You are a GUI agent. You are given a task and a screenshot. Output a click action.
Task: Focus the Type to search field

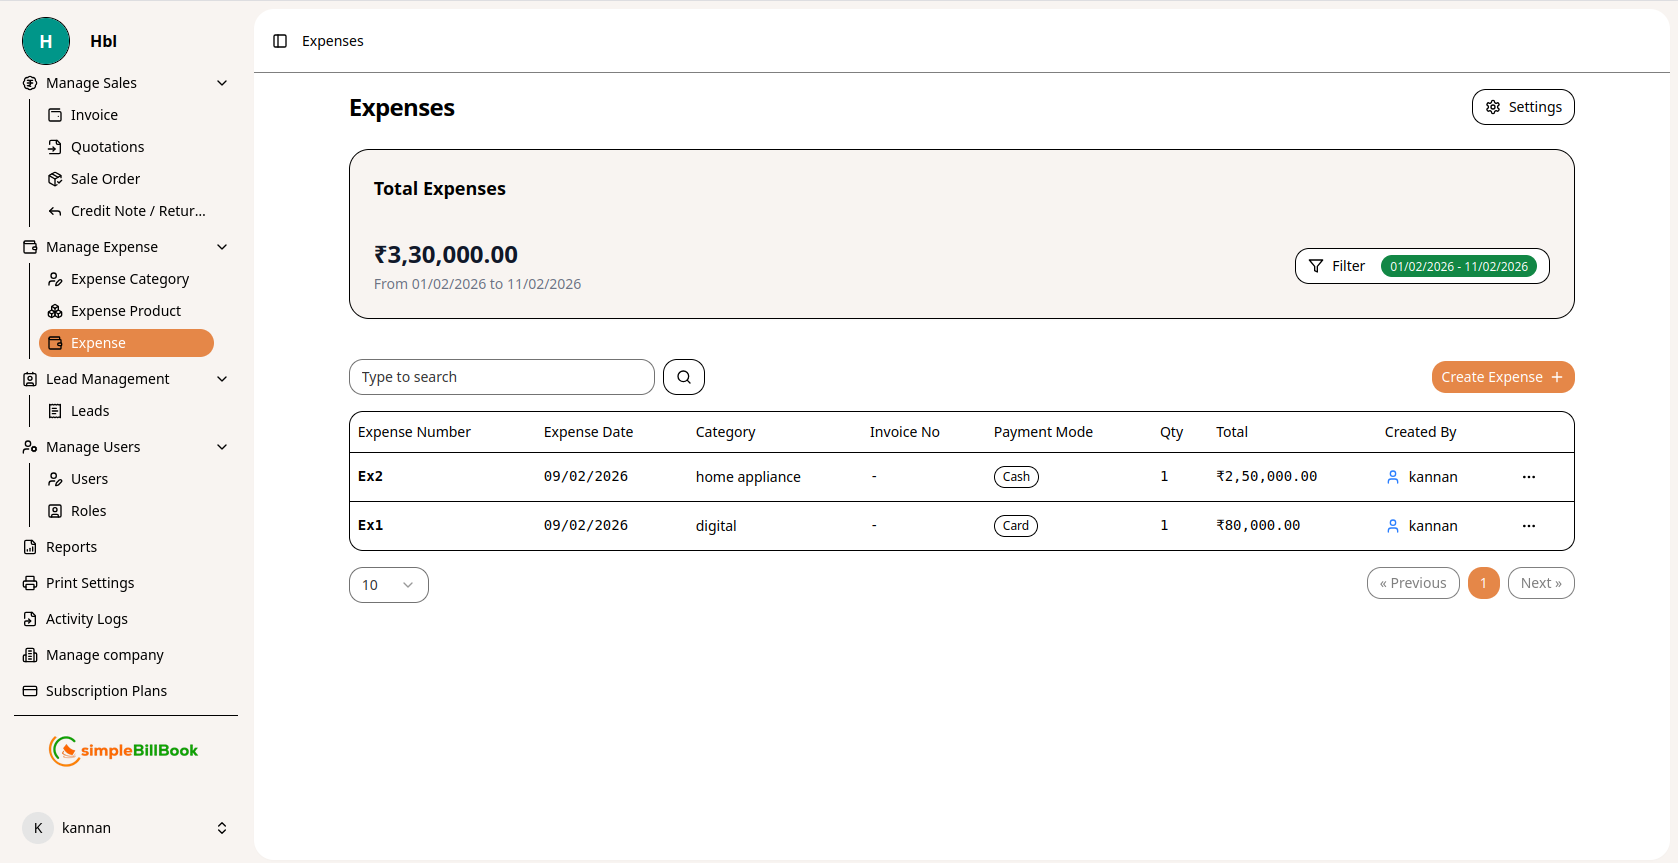pos(501,377)
